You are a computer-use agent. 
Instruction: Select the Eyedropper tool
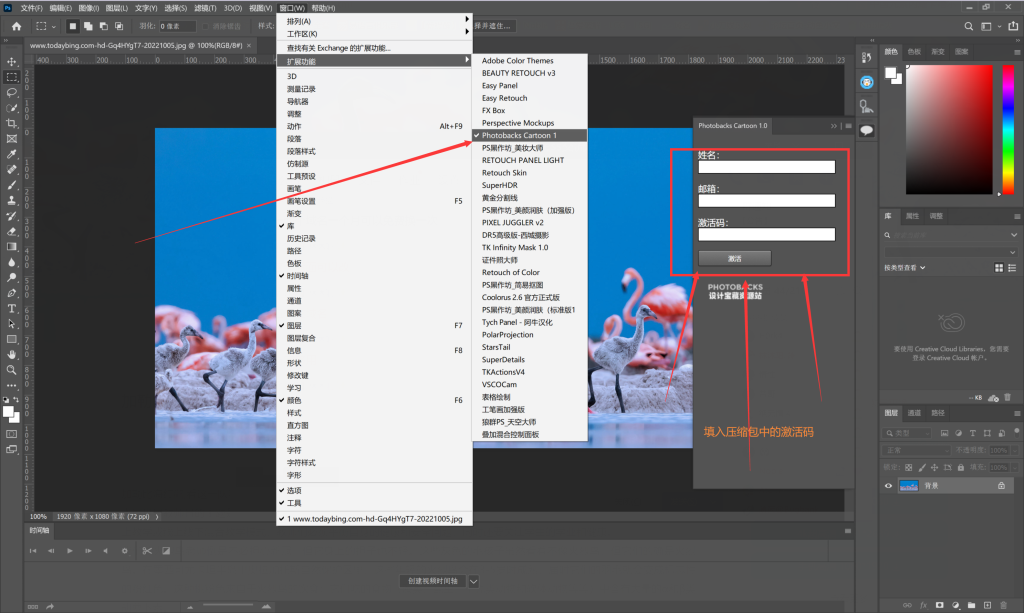(x=12, y=155)
